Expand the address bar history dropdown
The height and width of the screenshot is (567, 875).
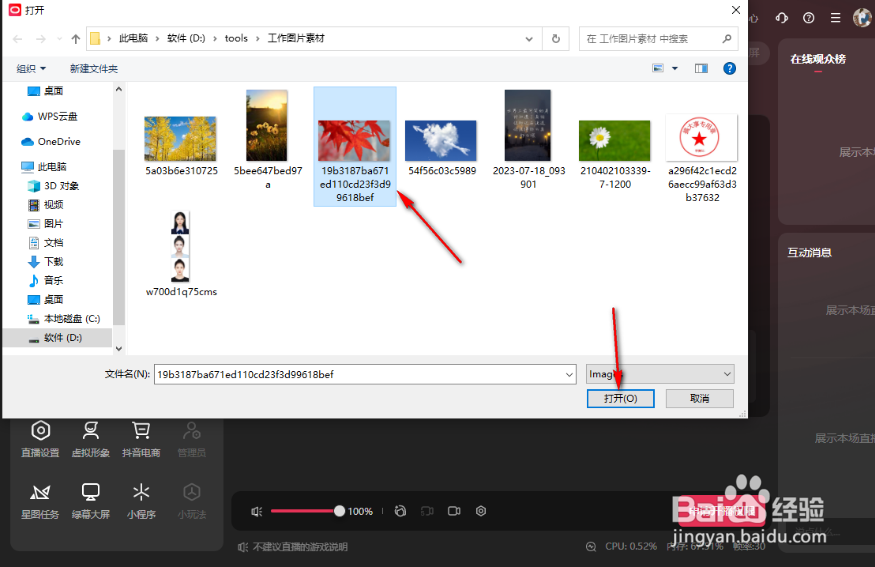(x=529, y=39)
